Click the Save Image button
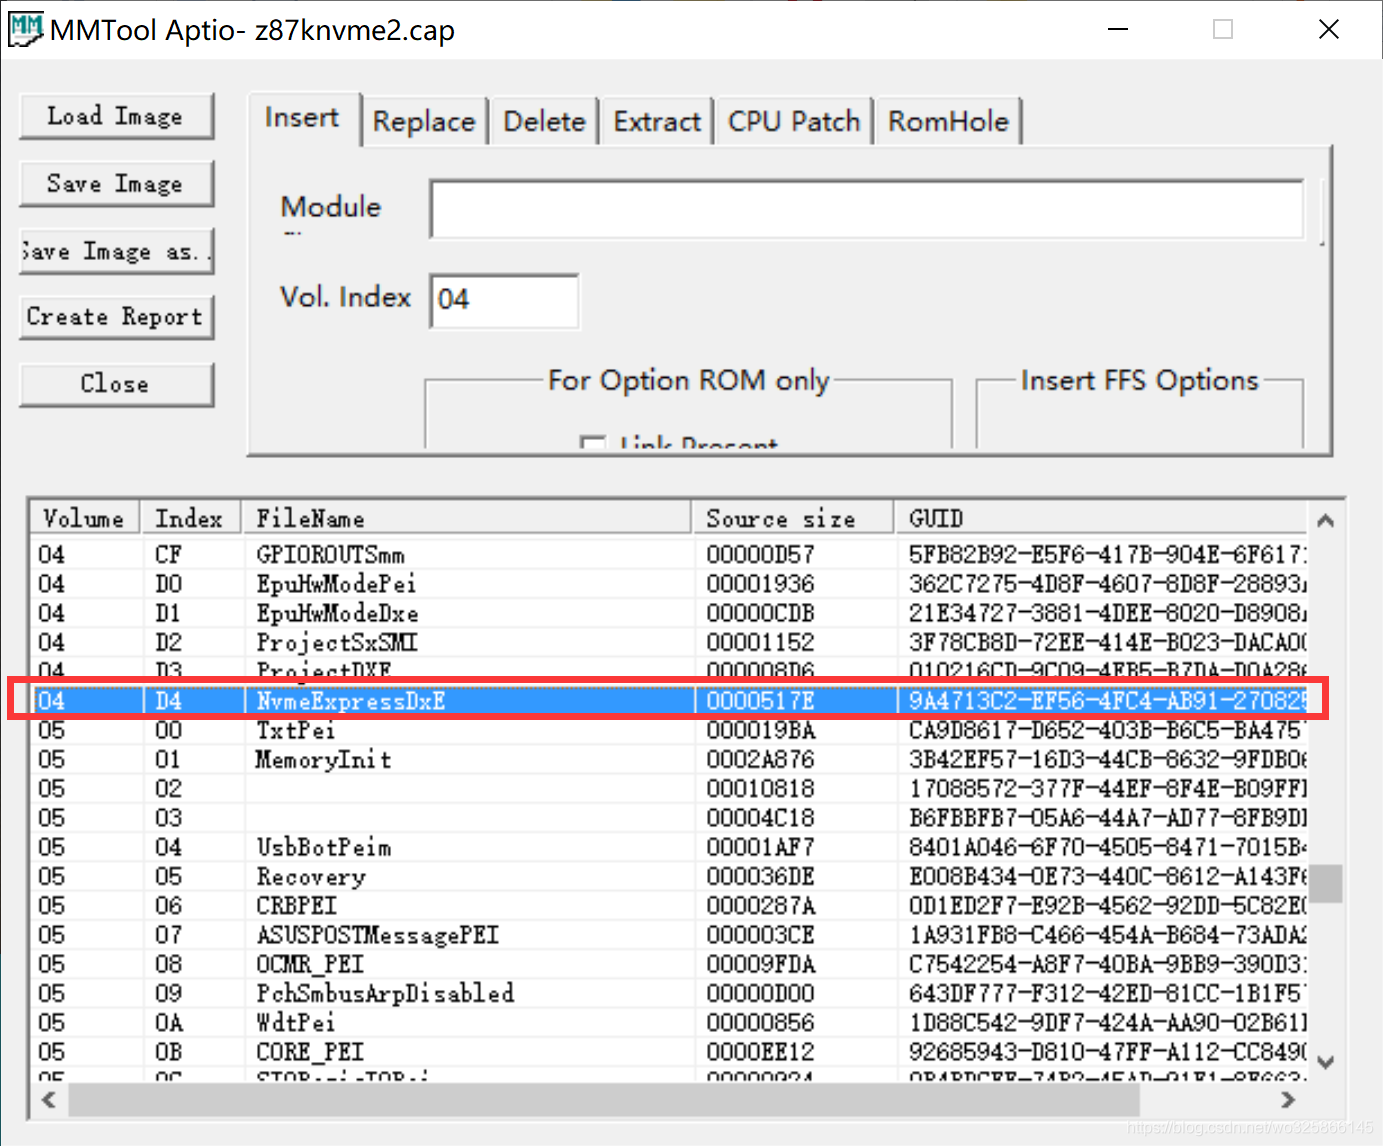Screen dimensions: 1383x1146 coord(116,184)
